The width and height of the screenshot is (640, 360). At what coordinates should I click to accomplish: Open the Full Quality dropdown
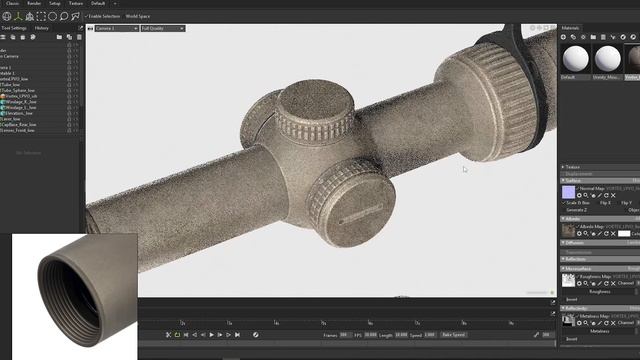[163, 29]
